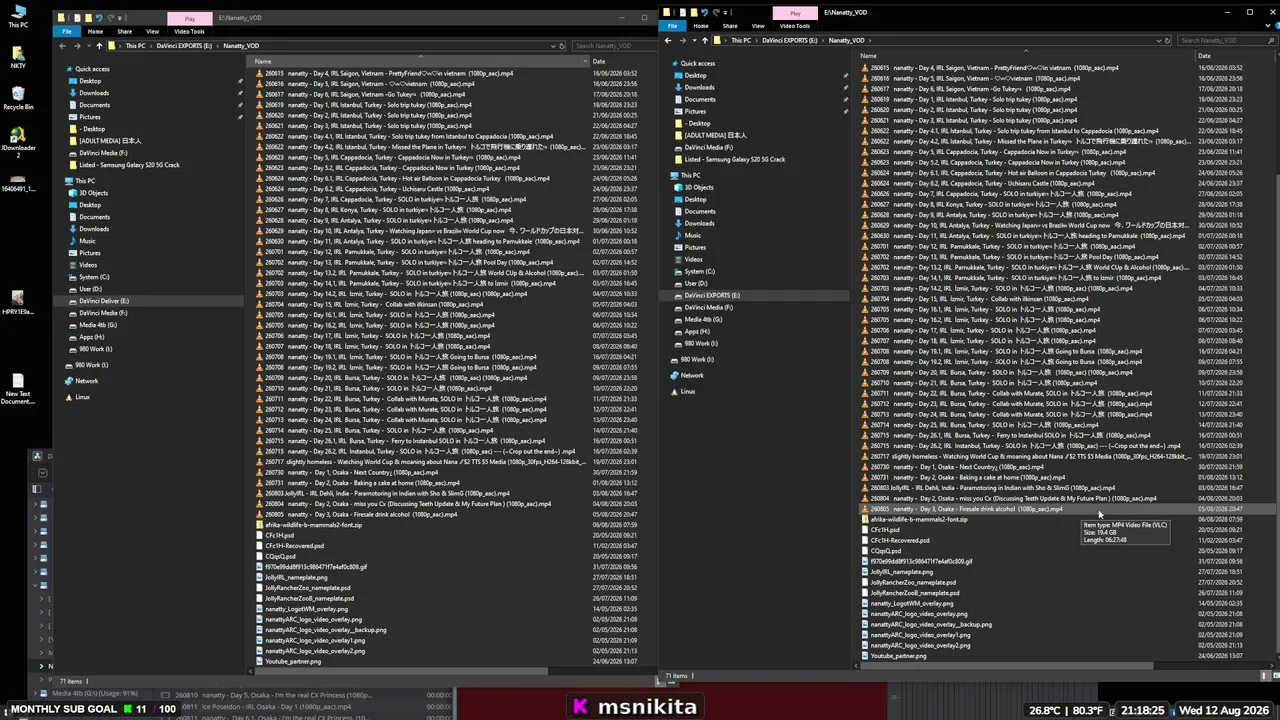1280x720 pixels.
Task: Select nanatty_LogotWM_overlay.png in left window
Action: point(306,609)
